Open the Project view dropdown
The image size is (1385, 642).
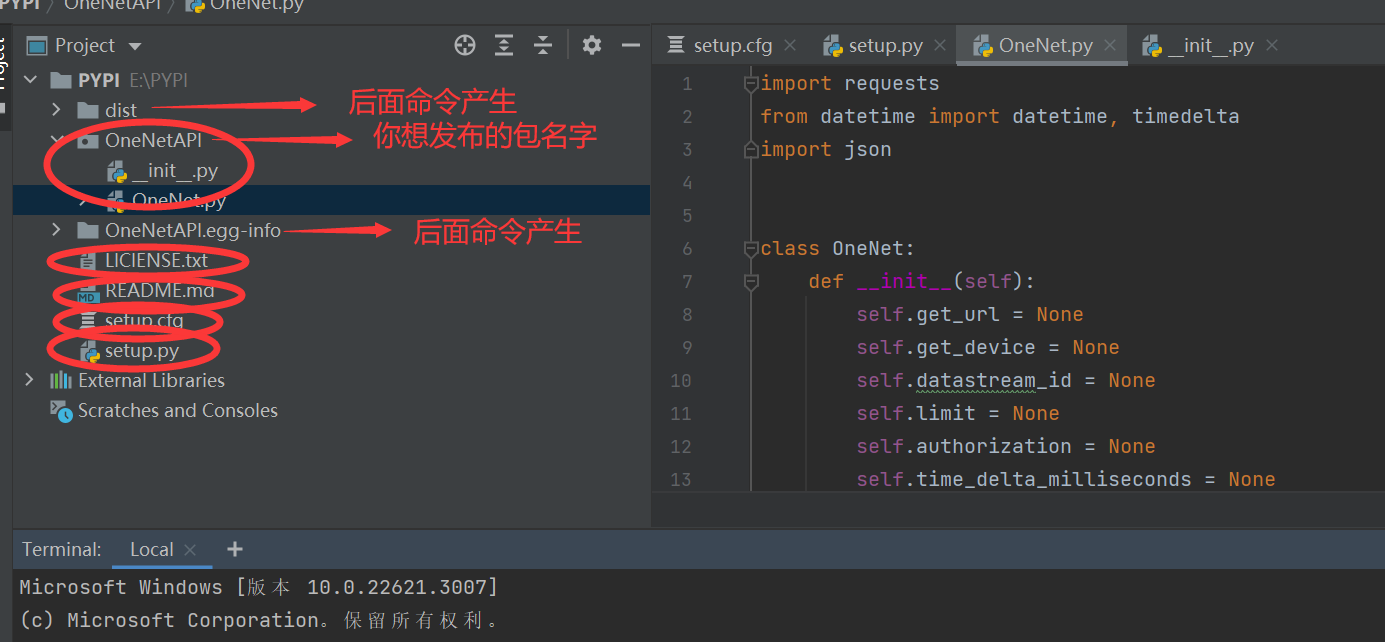click(135, 46)
